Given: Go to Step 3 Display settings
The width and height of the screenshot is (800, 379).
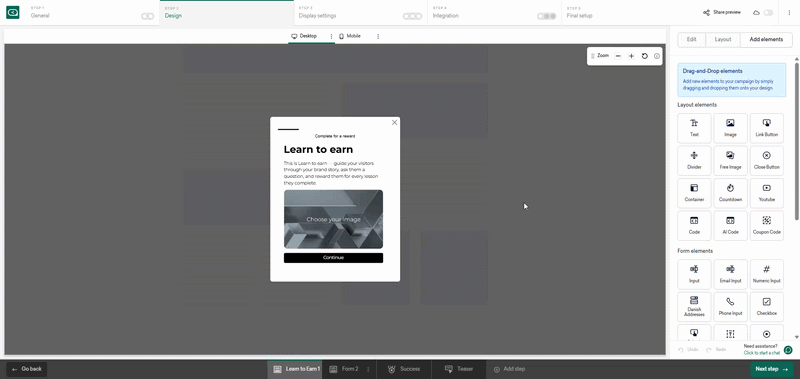Looking at the screenshot, I should (360, 13).
